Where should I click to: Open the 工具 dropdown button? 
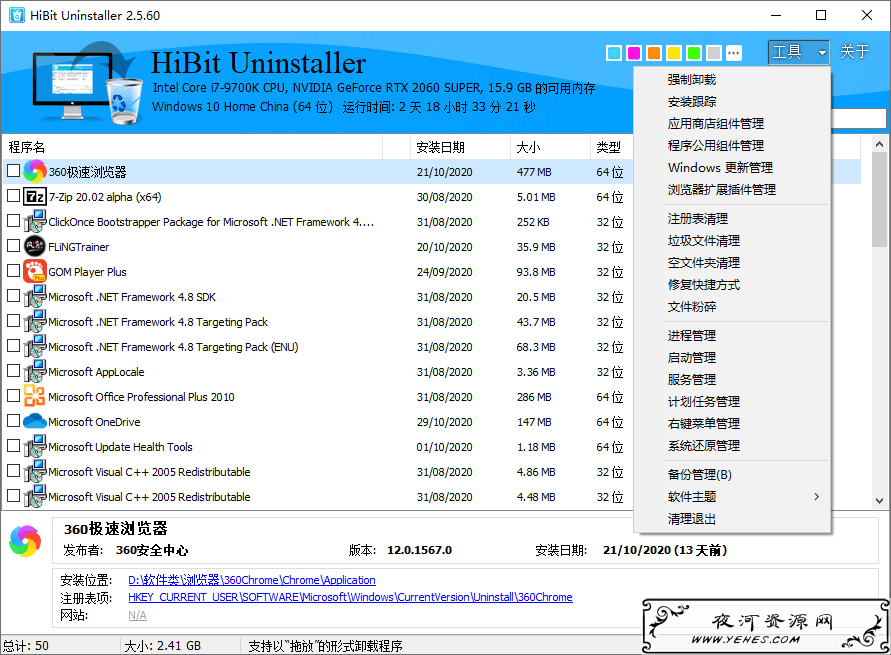(x=798, y=52)
